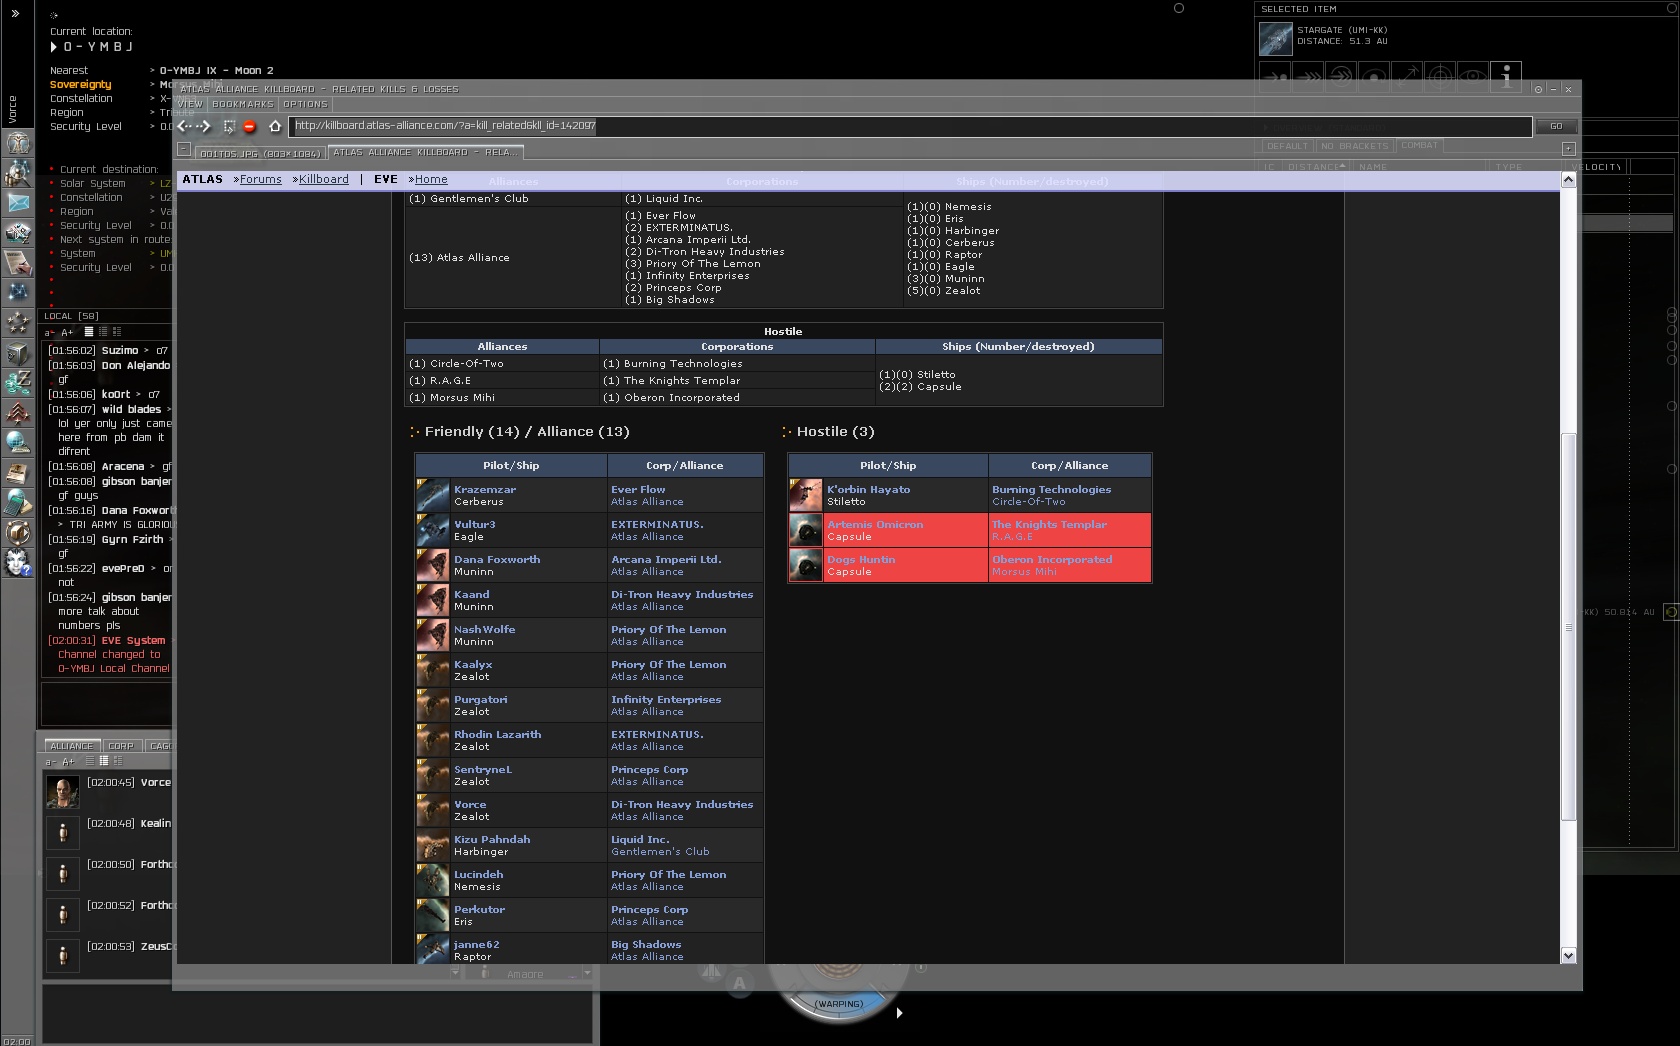Select second list mode in Local chat
1680x1046 pixels.
(103, 332)
